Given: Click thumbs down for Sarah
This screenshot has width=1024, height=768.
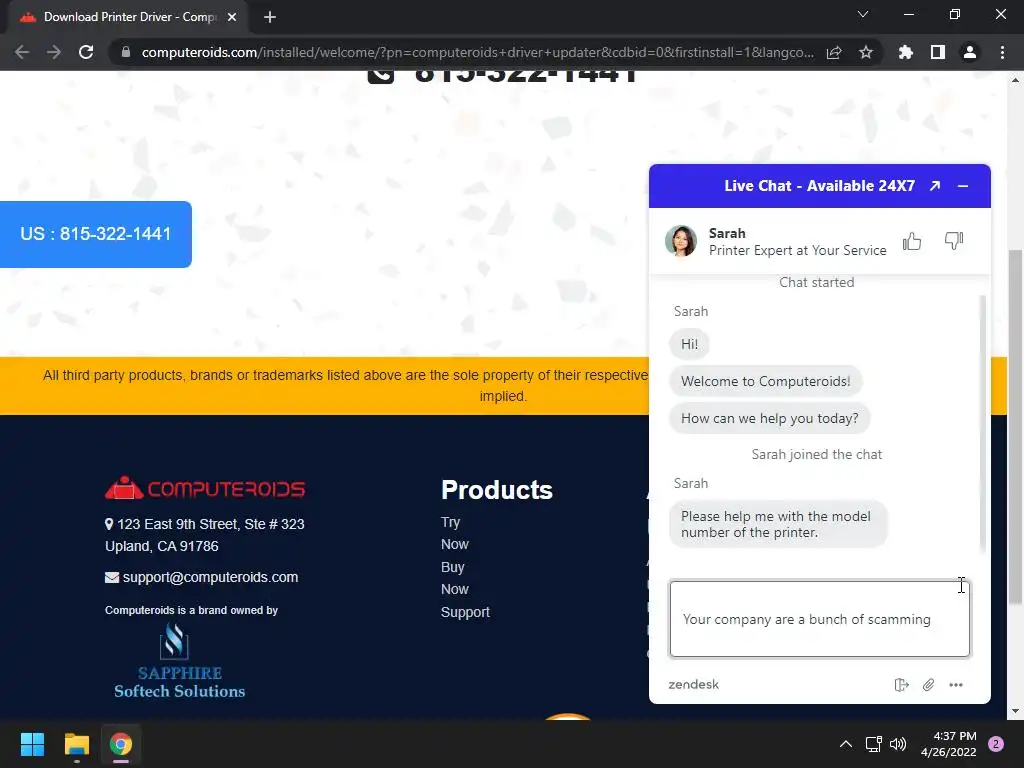Looking at the screenshot, I should pos(953,241).
